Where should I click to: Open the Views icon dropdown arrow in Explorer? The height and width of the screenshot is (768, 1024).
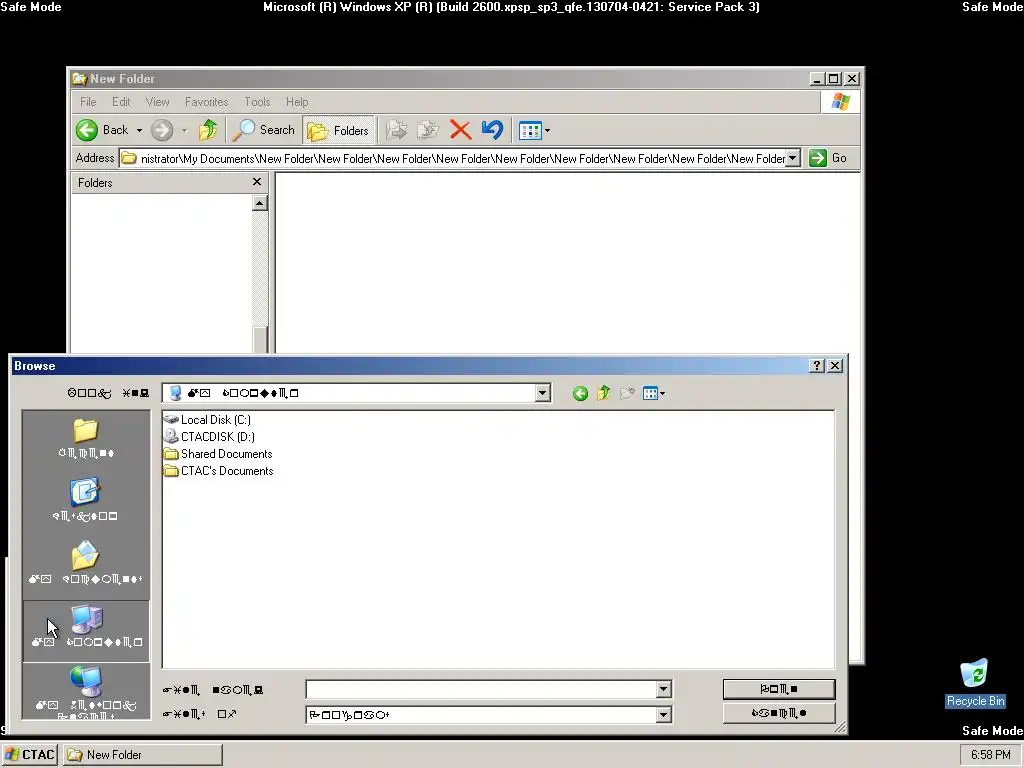click(x=547, y=131)
